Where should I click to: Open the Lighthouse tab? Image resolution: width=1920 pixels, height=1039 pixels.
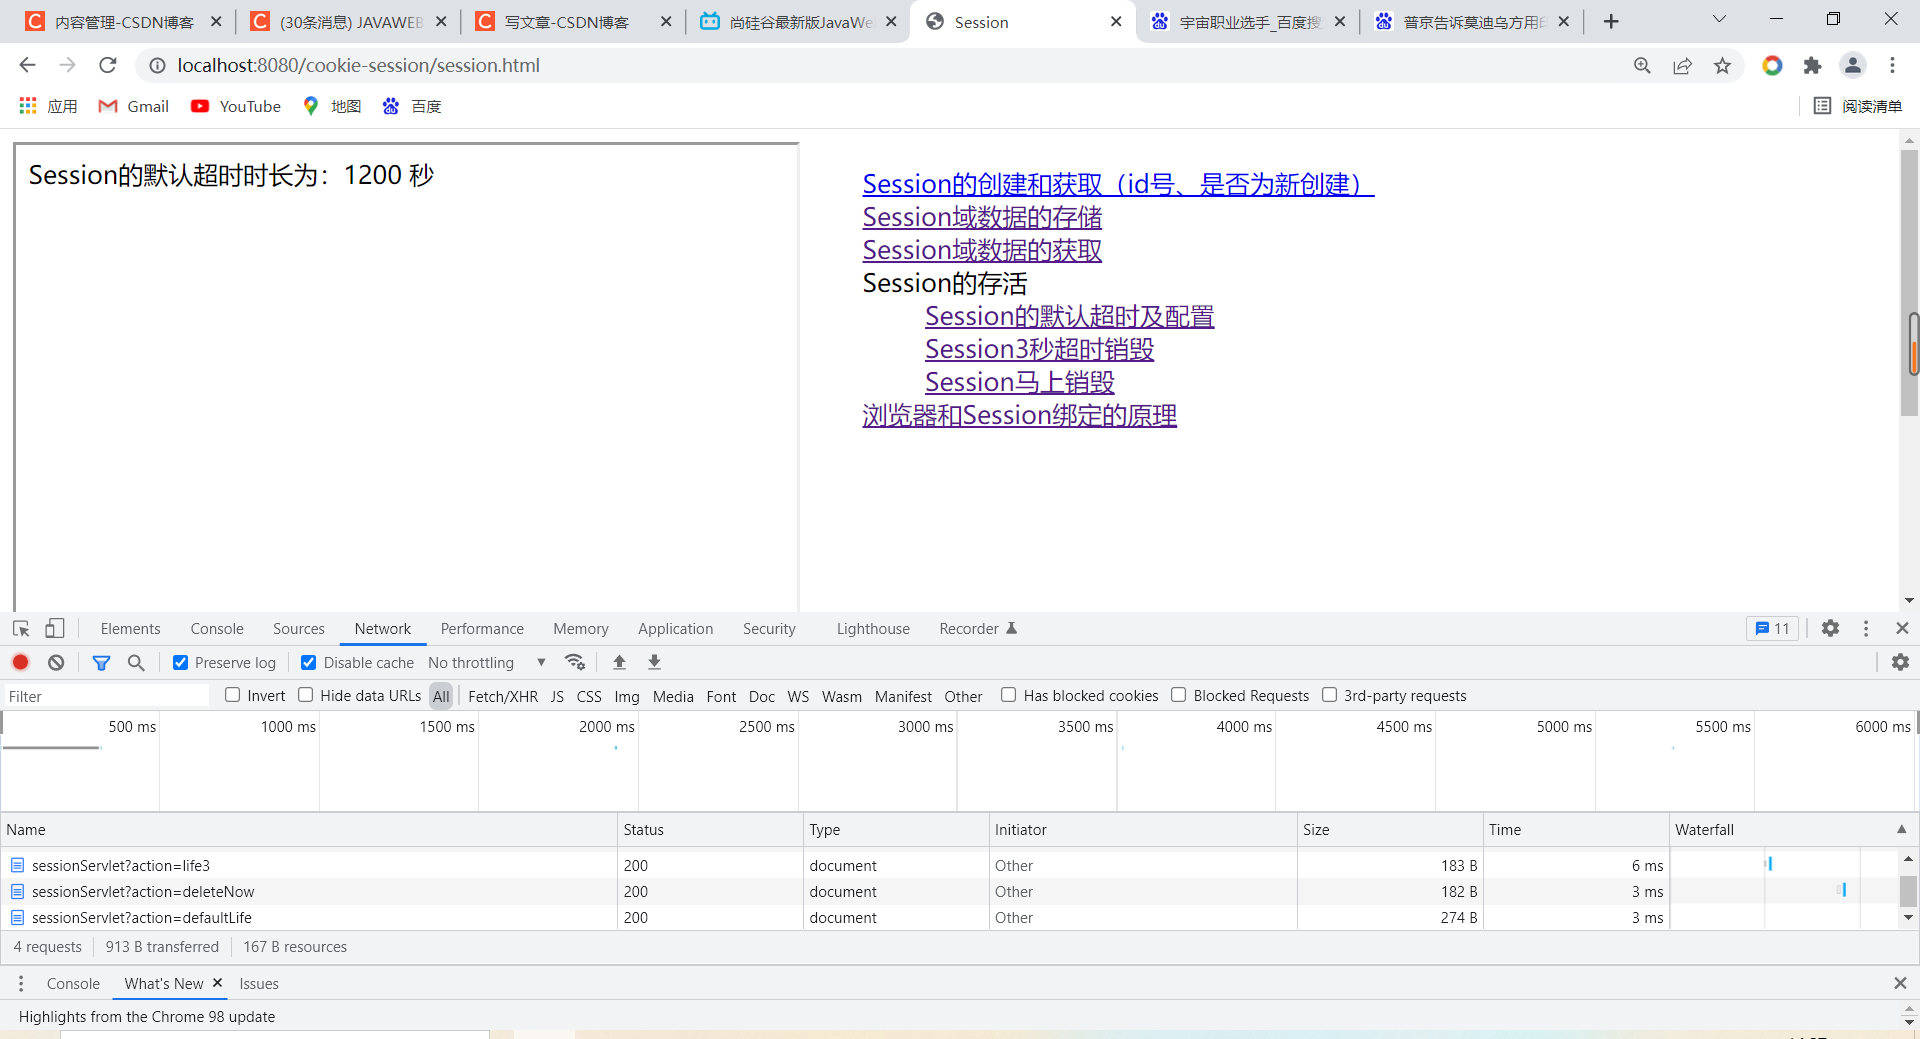(x=873, y=628)
